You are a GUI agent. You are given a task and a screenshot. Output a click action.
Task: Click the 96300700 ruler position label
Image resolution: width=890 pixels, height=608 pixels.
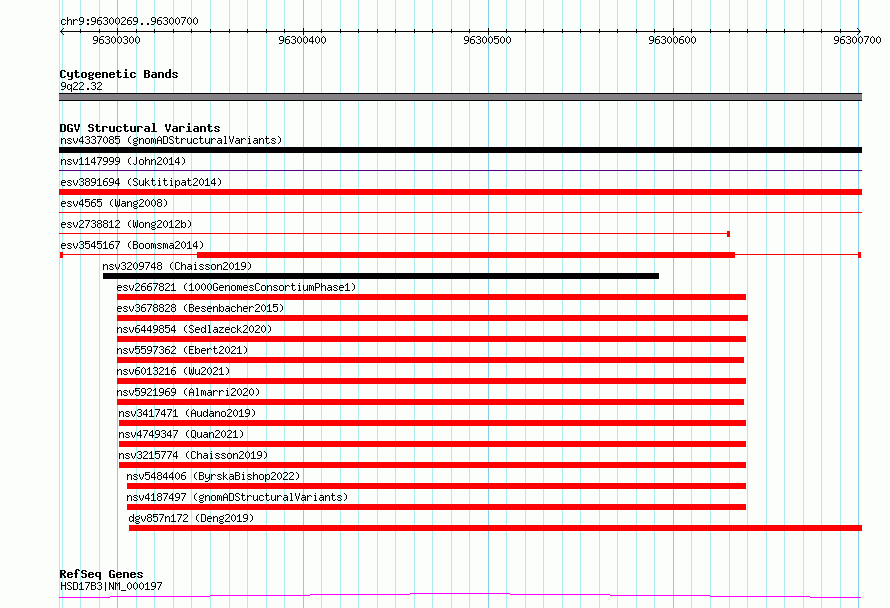(858, 40)
